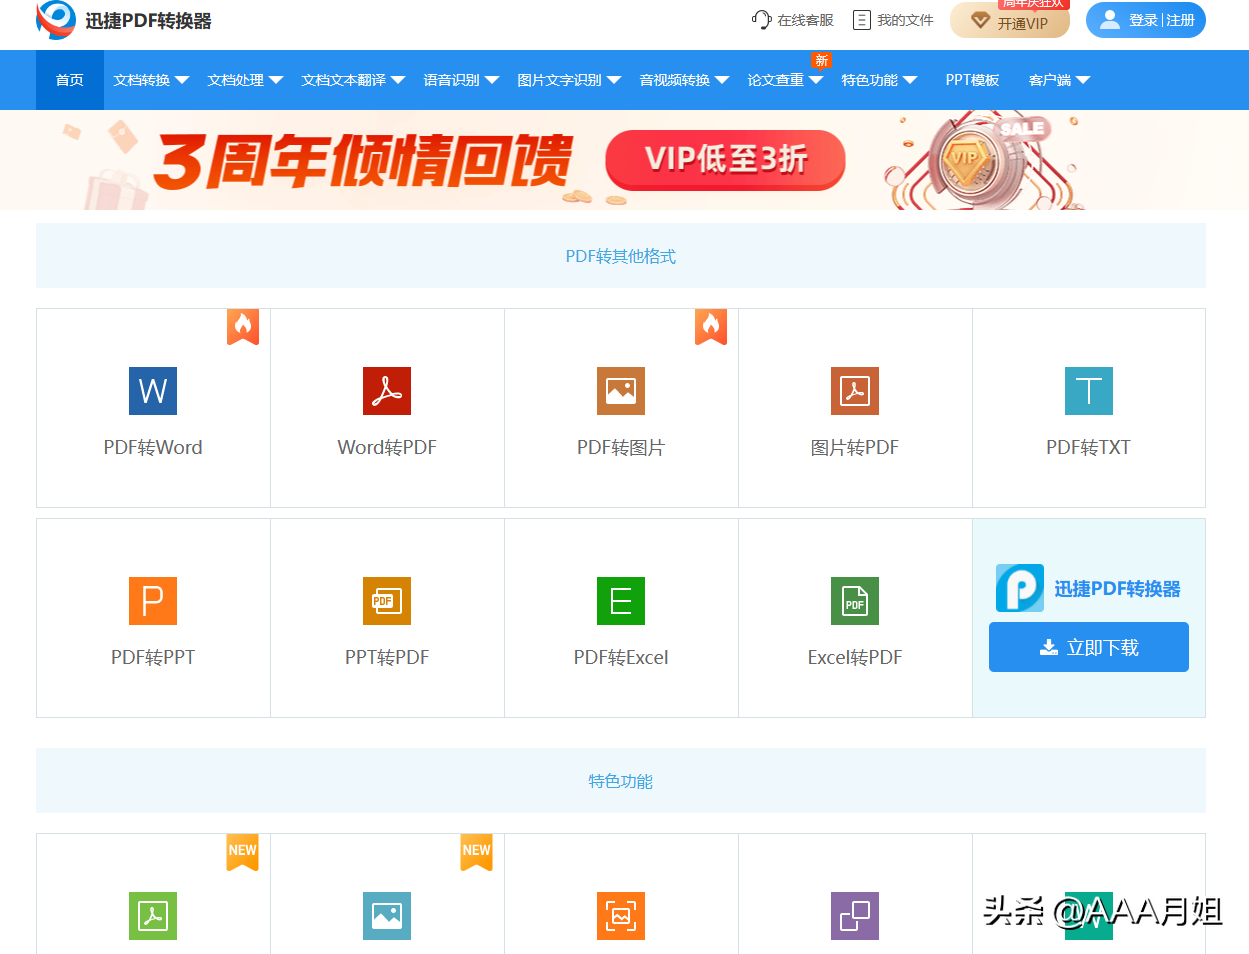Open the PDF转Excel text label
Image resolution: width=1249 pixels, height=954 pixels.
pos(621,657)
